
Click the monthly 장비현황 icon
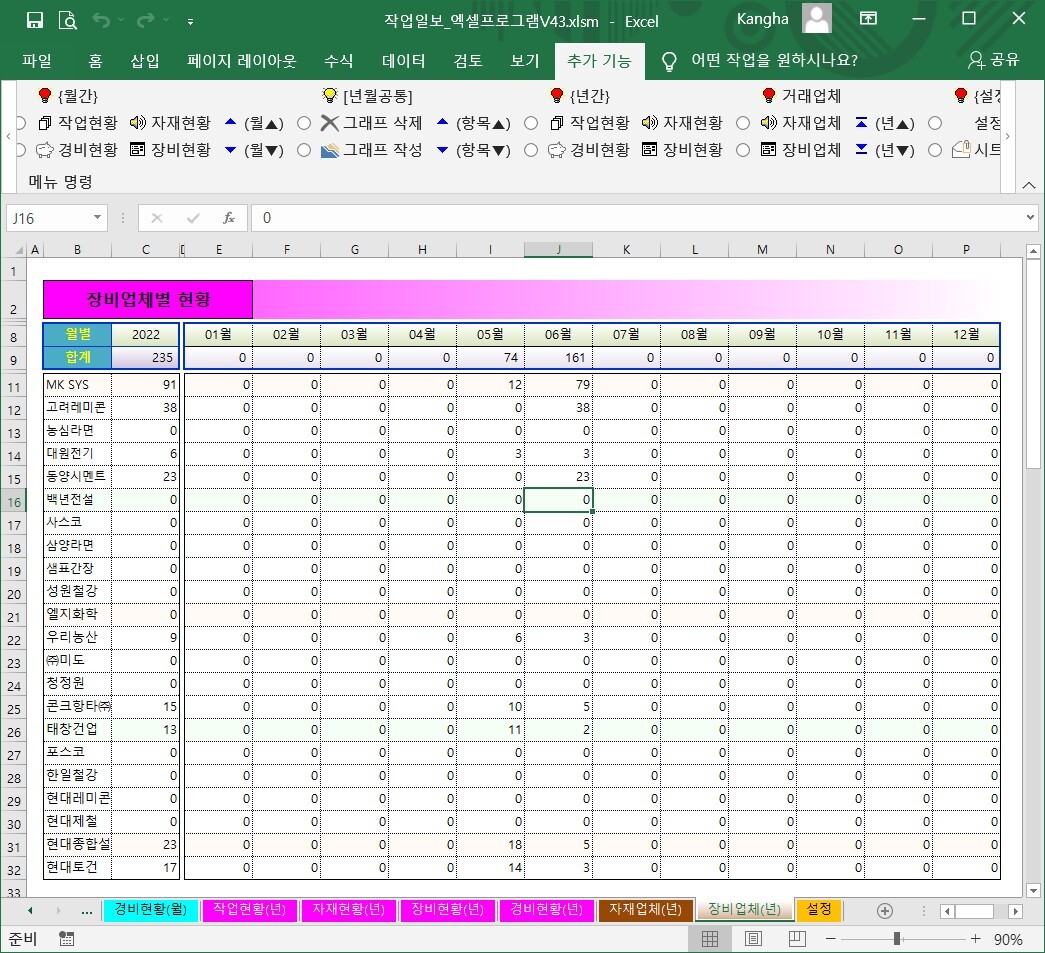click(x=137, y=150)
